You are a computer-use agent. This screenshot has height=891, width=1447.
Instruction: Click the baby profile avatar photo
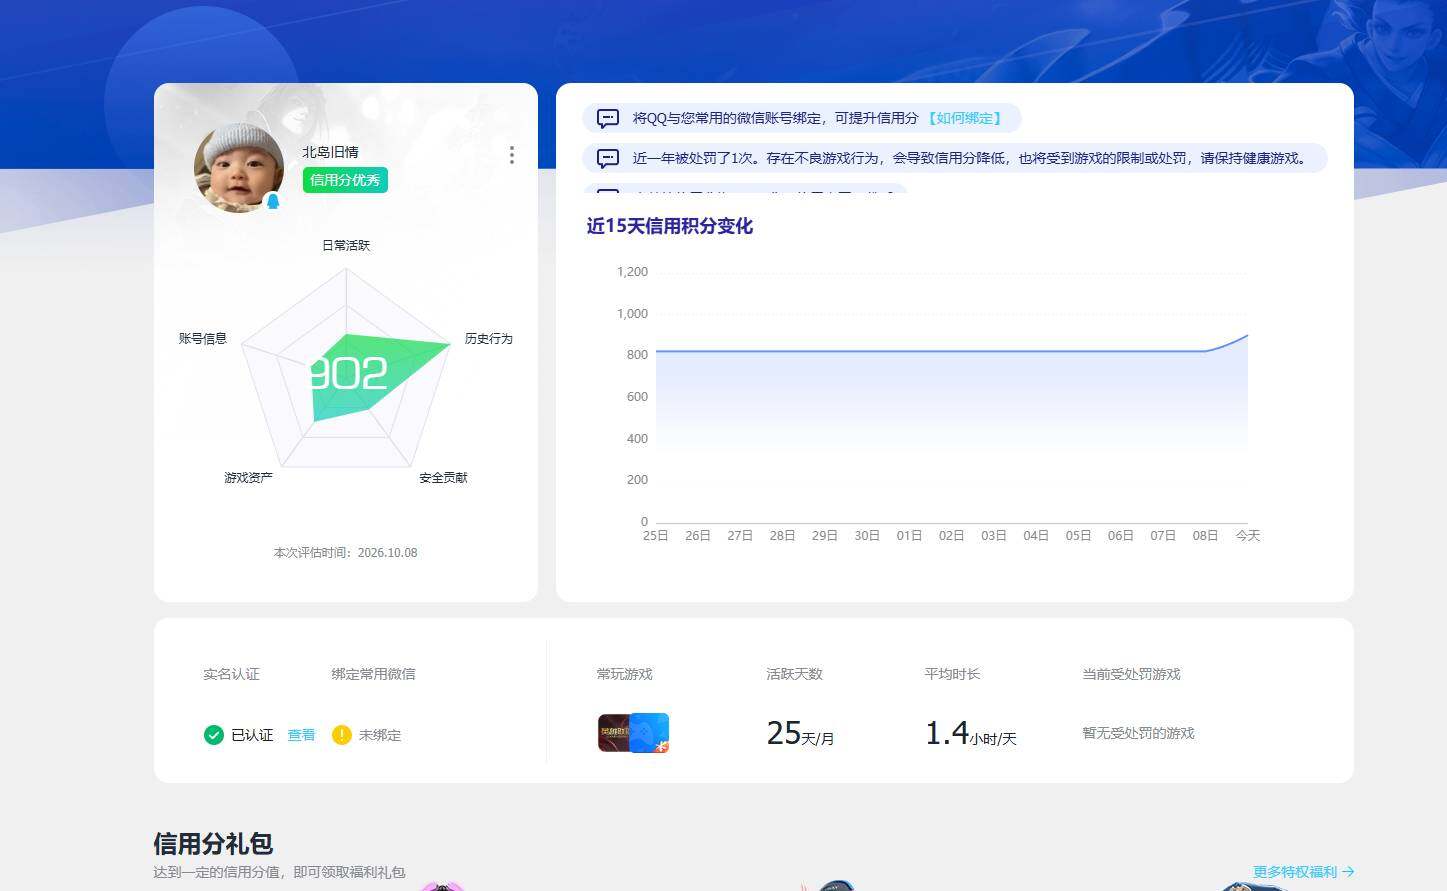(x=239, y=167)
